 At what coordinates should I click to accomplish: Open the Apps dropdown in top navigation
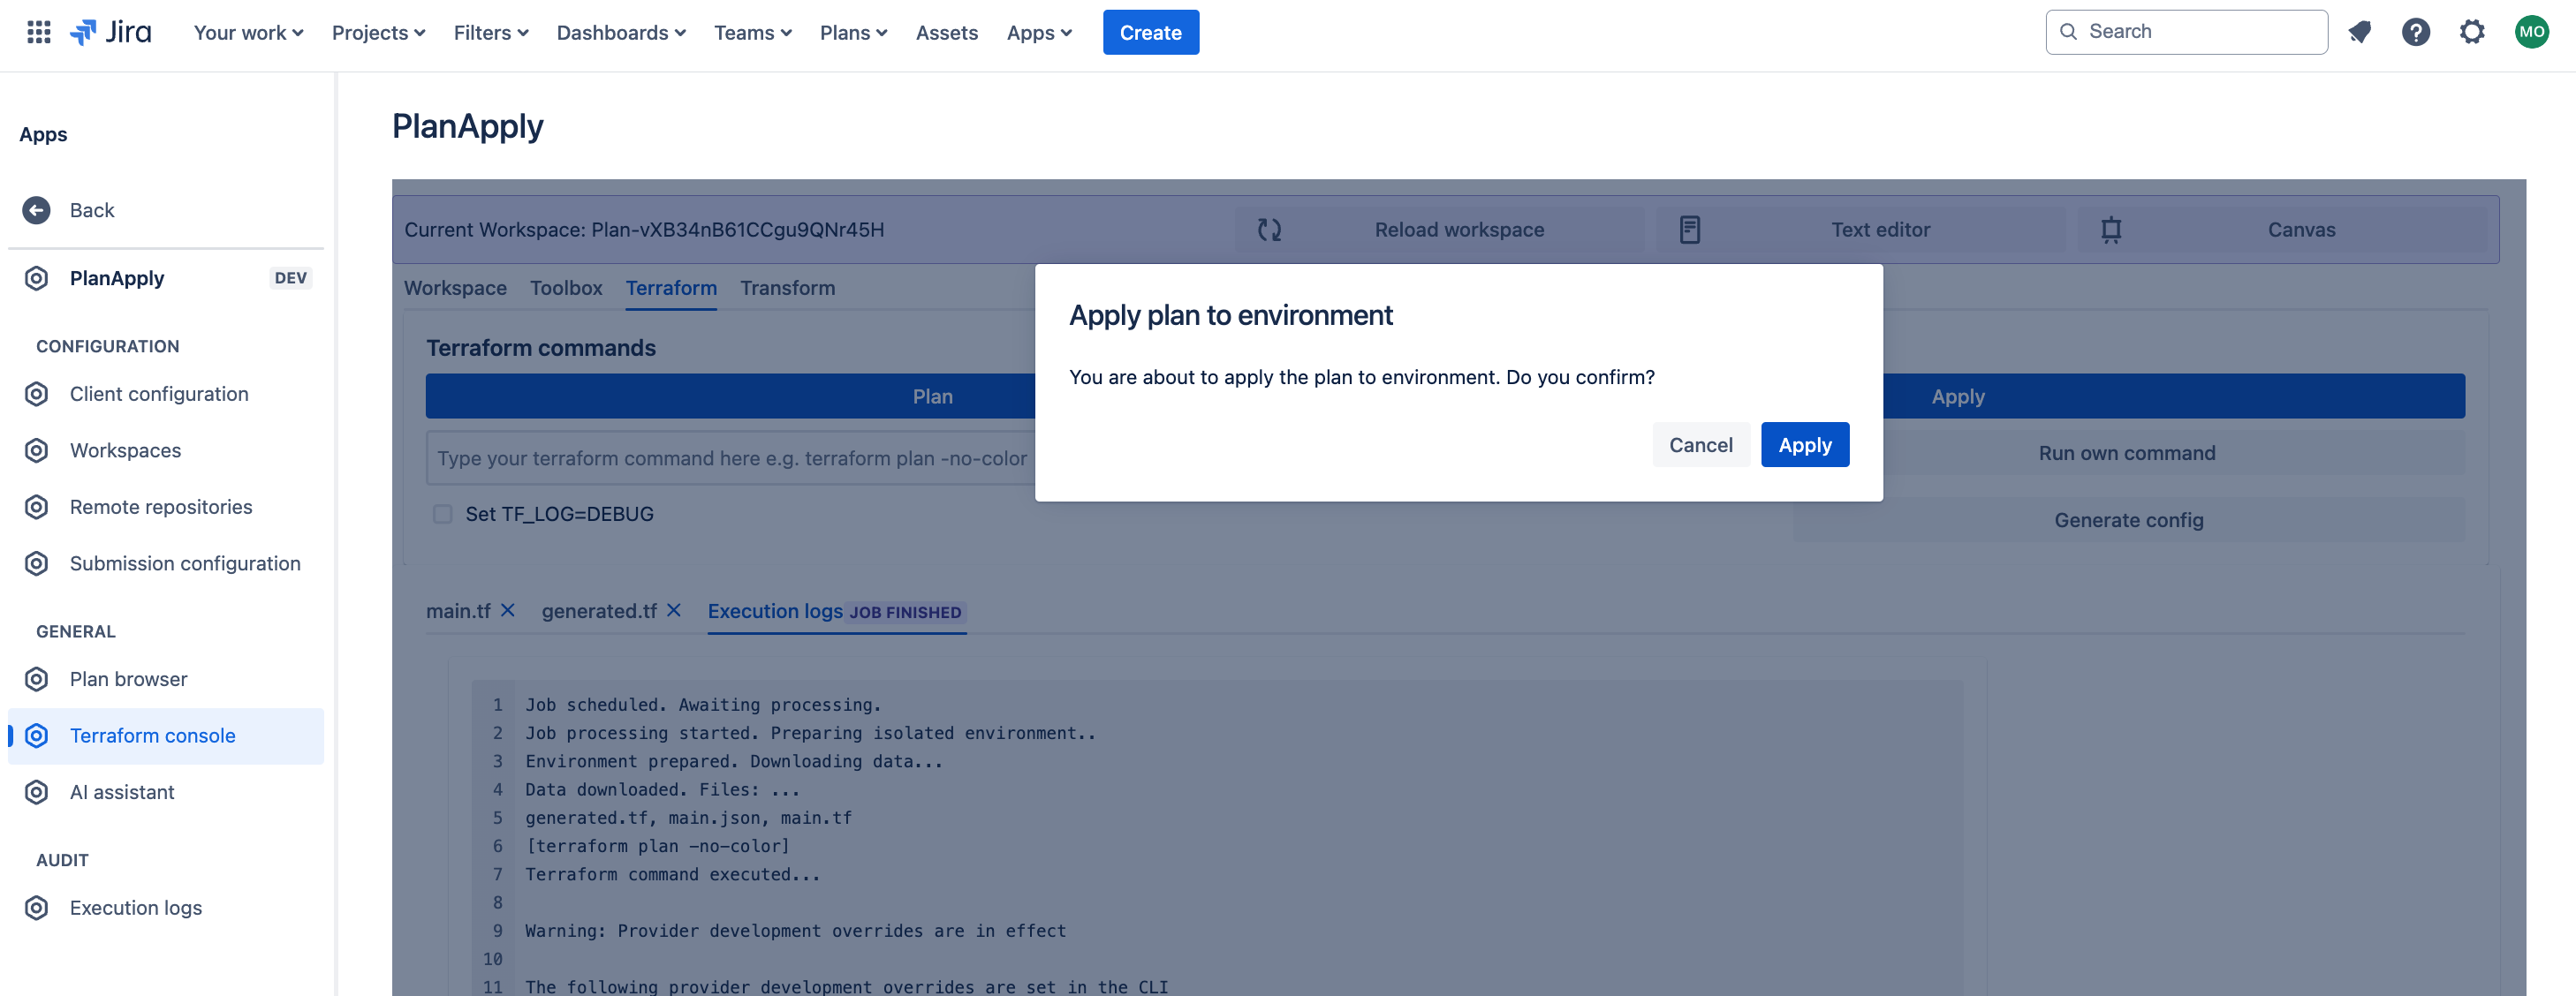pos(1038,32)
